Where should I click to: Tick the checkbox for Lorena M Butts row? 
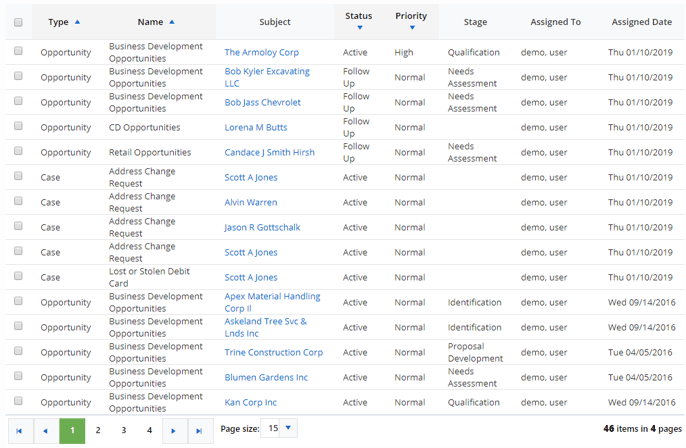(x=18, y=126)
